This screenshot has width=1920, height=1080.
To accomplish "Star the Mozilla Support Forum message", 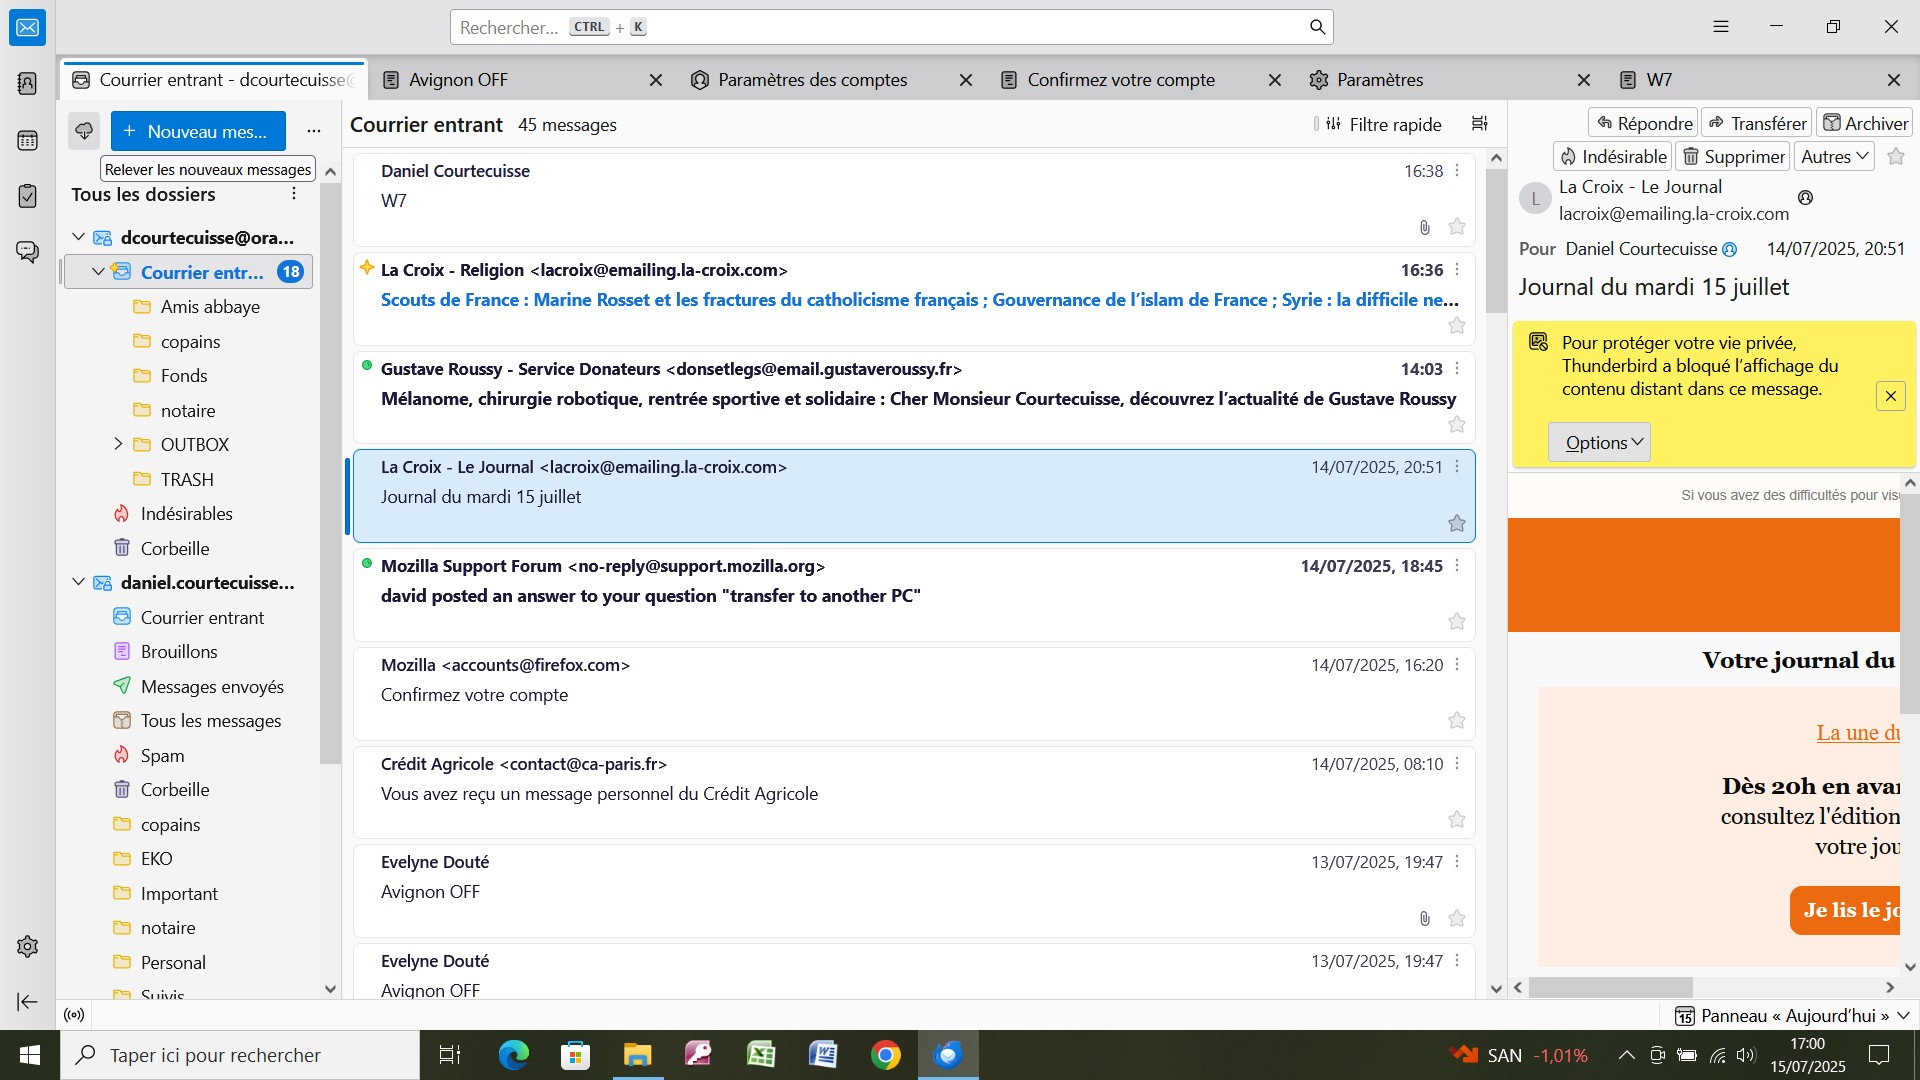I will 1457,622.
